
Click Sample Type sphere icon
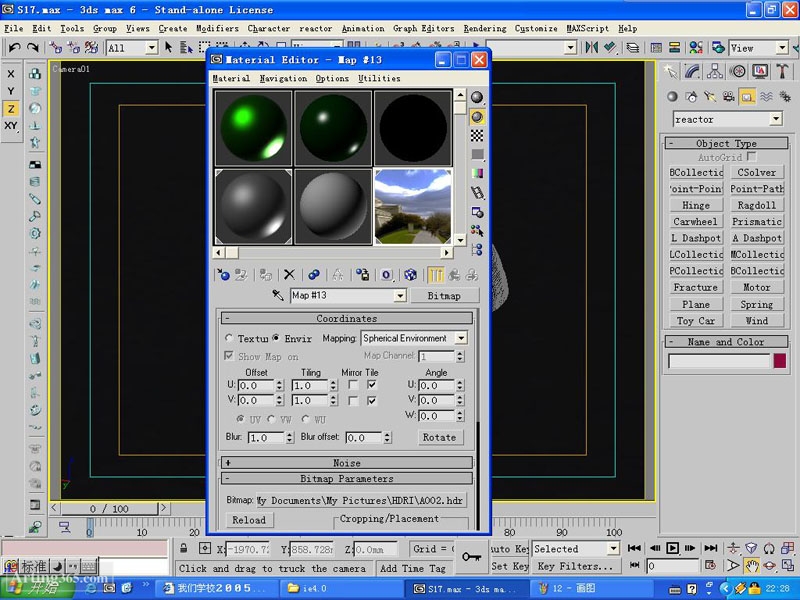click(x=477, y=97)
